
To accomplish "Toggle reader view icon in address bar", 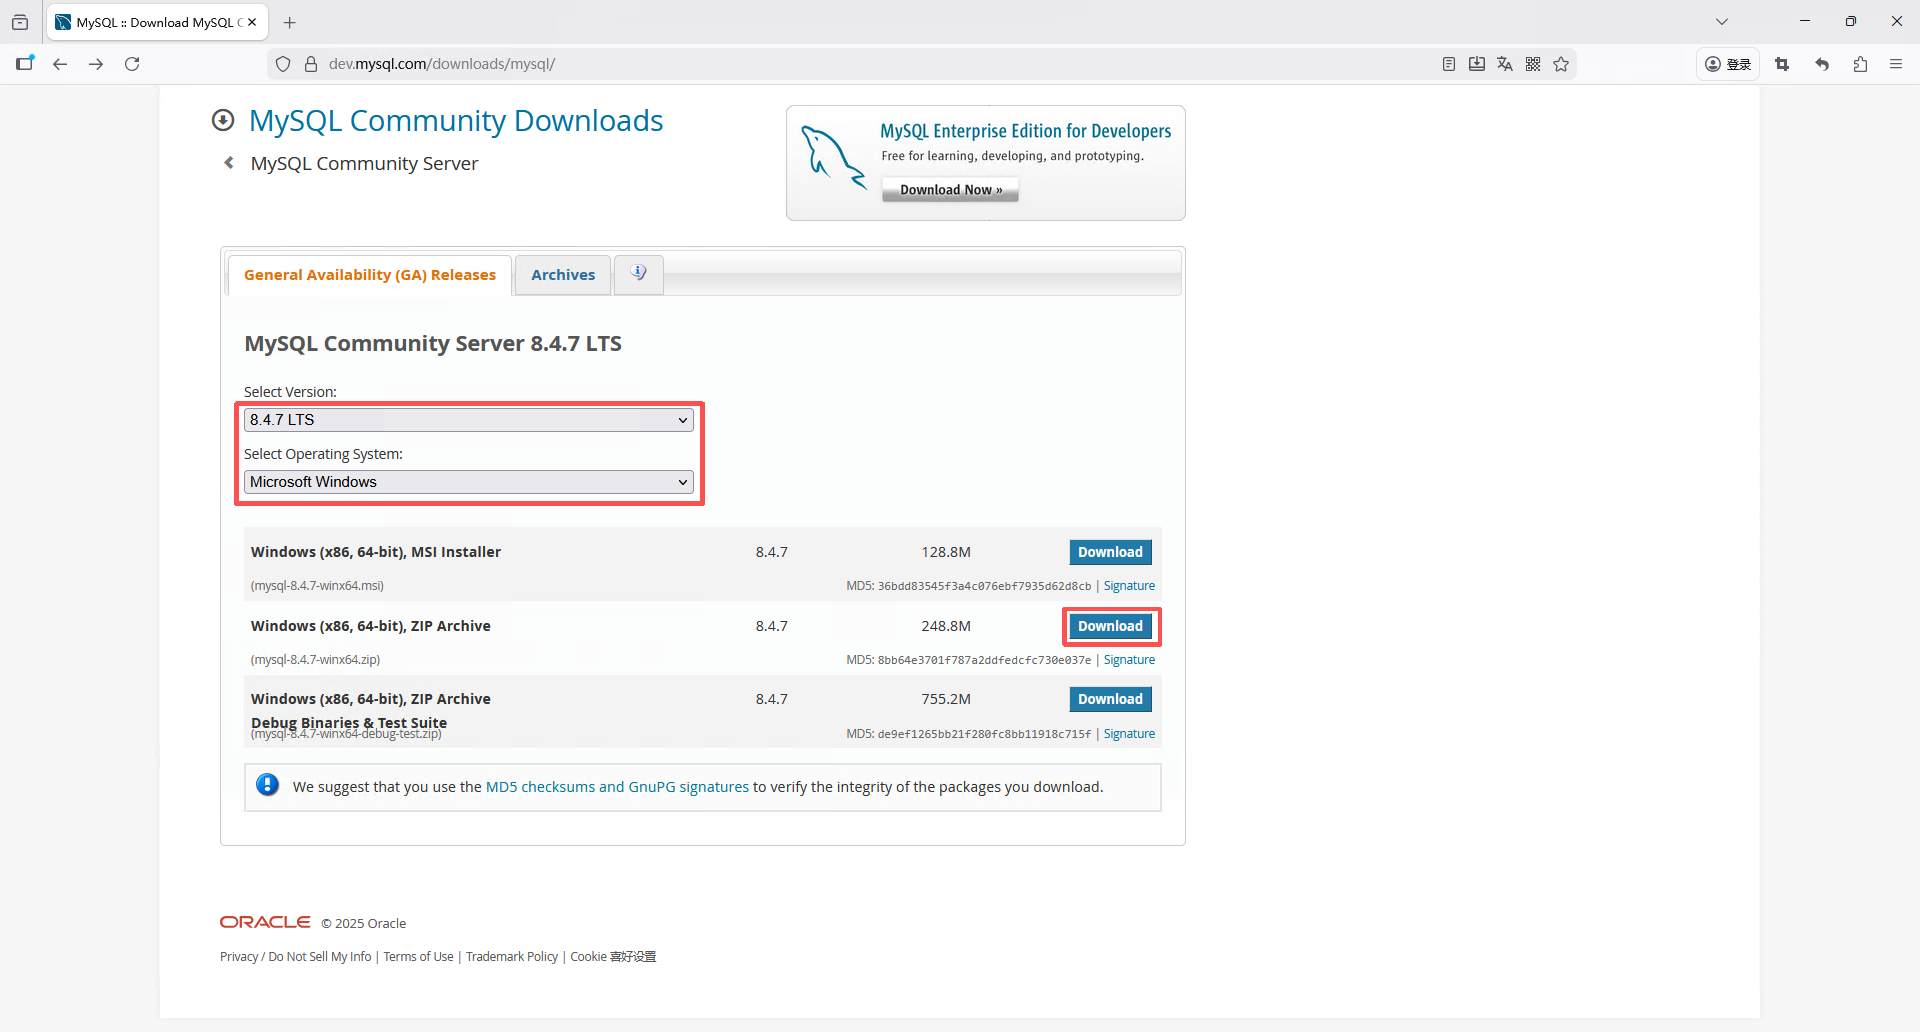I will (x=1449, y=64).
